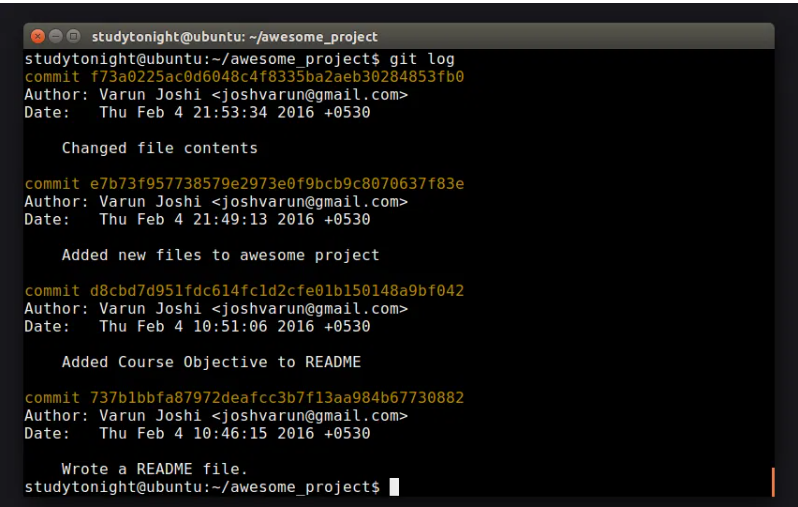Click the orange scrollbar at right edge
Viewport: 798px width, 507px height.
click(772, 480)
